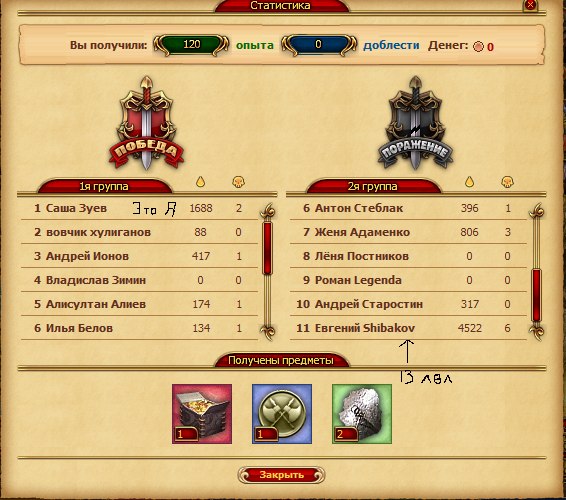Close the Статистика window with the X

pyautogui.click(x=530, y=5)
